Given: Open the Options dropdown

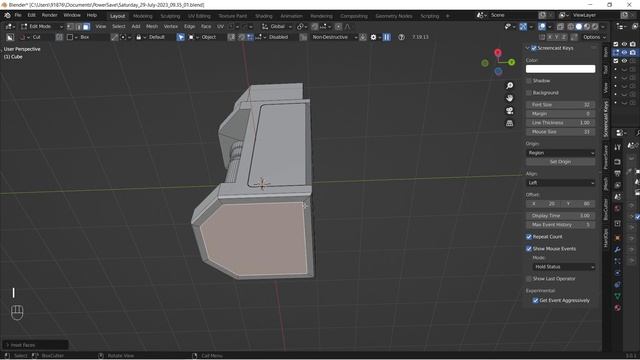Looking at the screenshot, I should tap(595, 37).
